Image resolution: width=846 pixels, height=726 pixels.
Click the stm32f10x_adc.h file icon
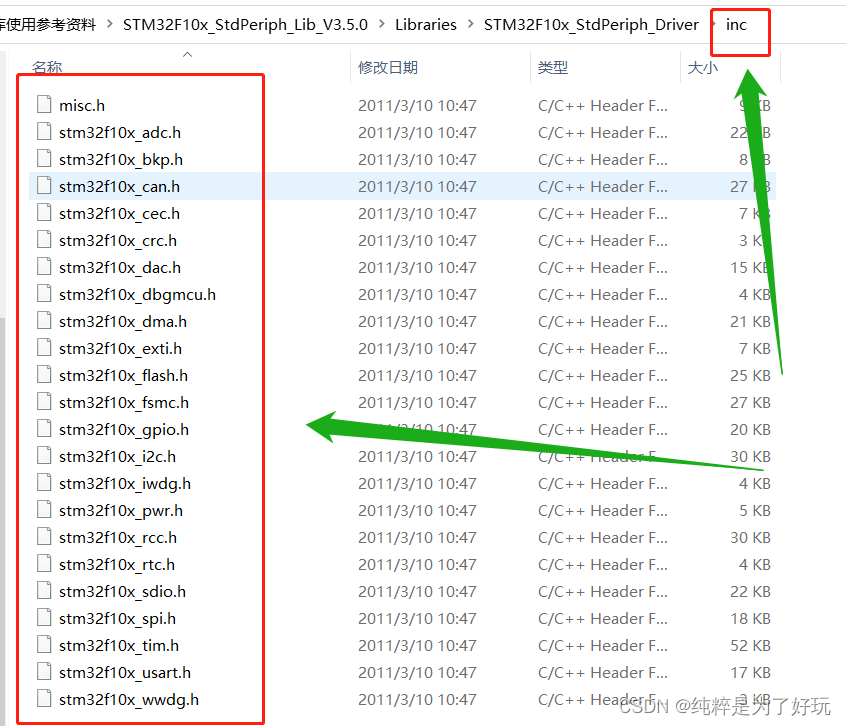44,131
